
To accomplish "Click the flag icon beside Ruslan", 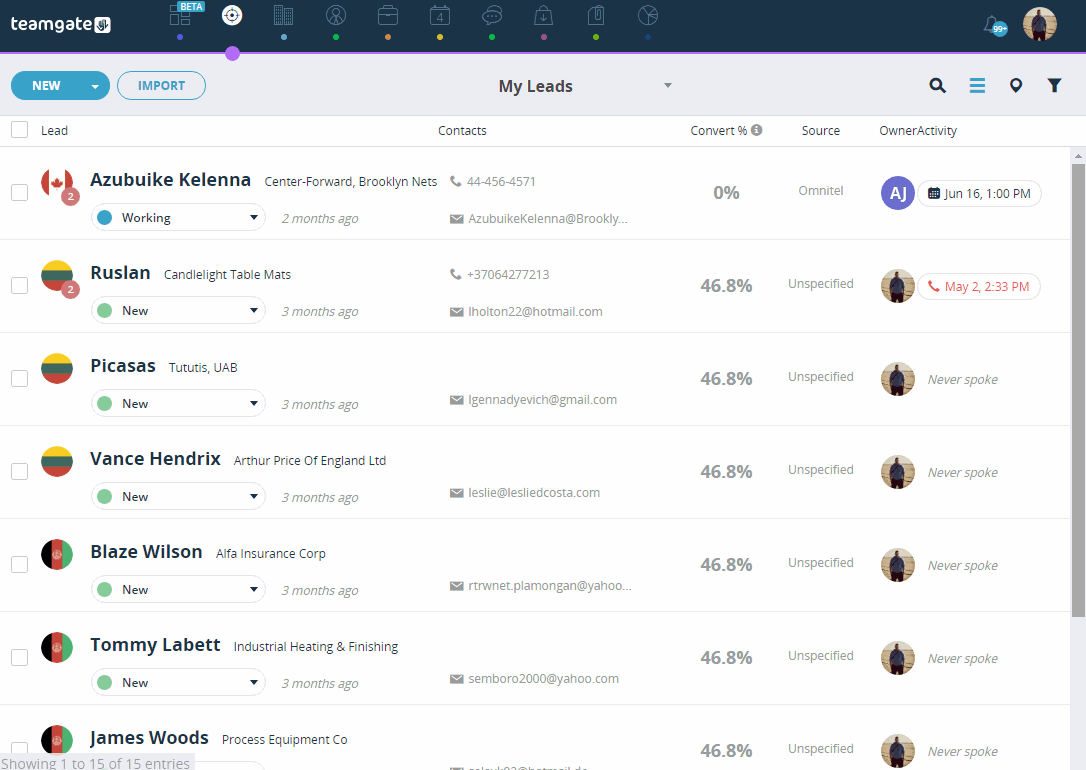I will [x=57, y=276].
